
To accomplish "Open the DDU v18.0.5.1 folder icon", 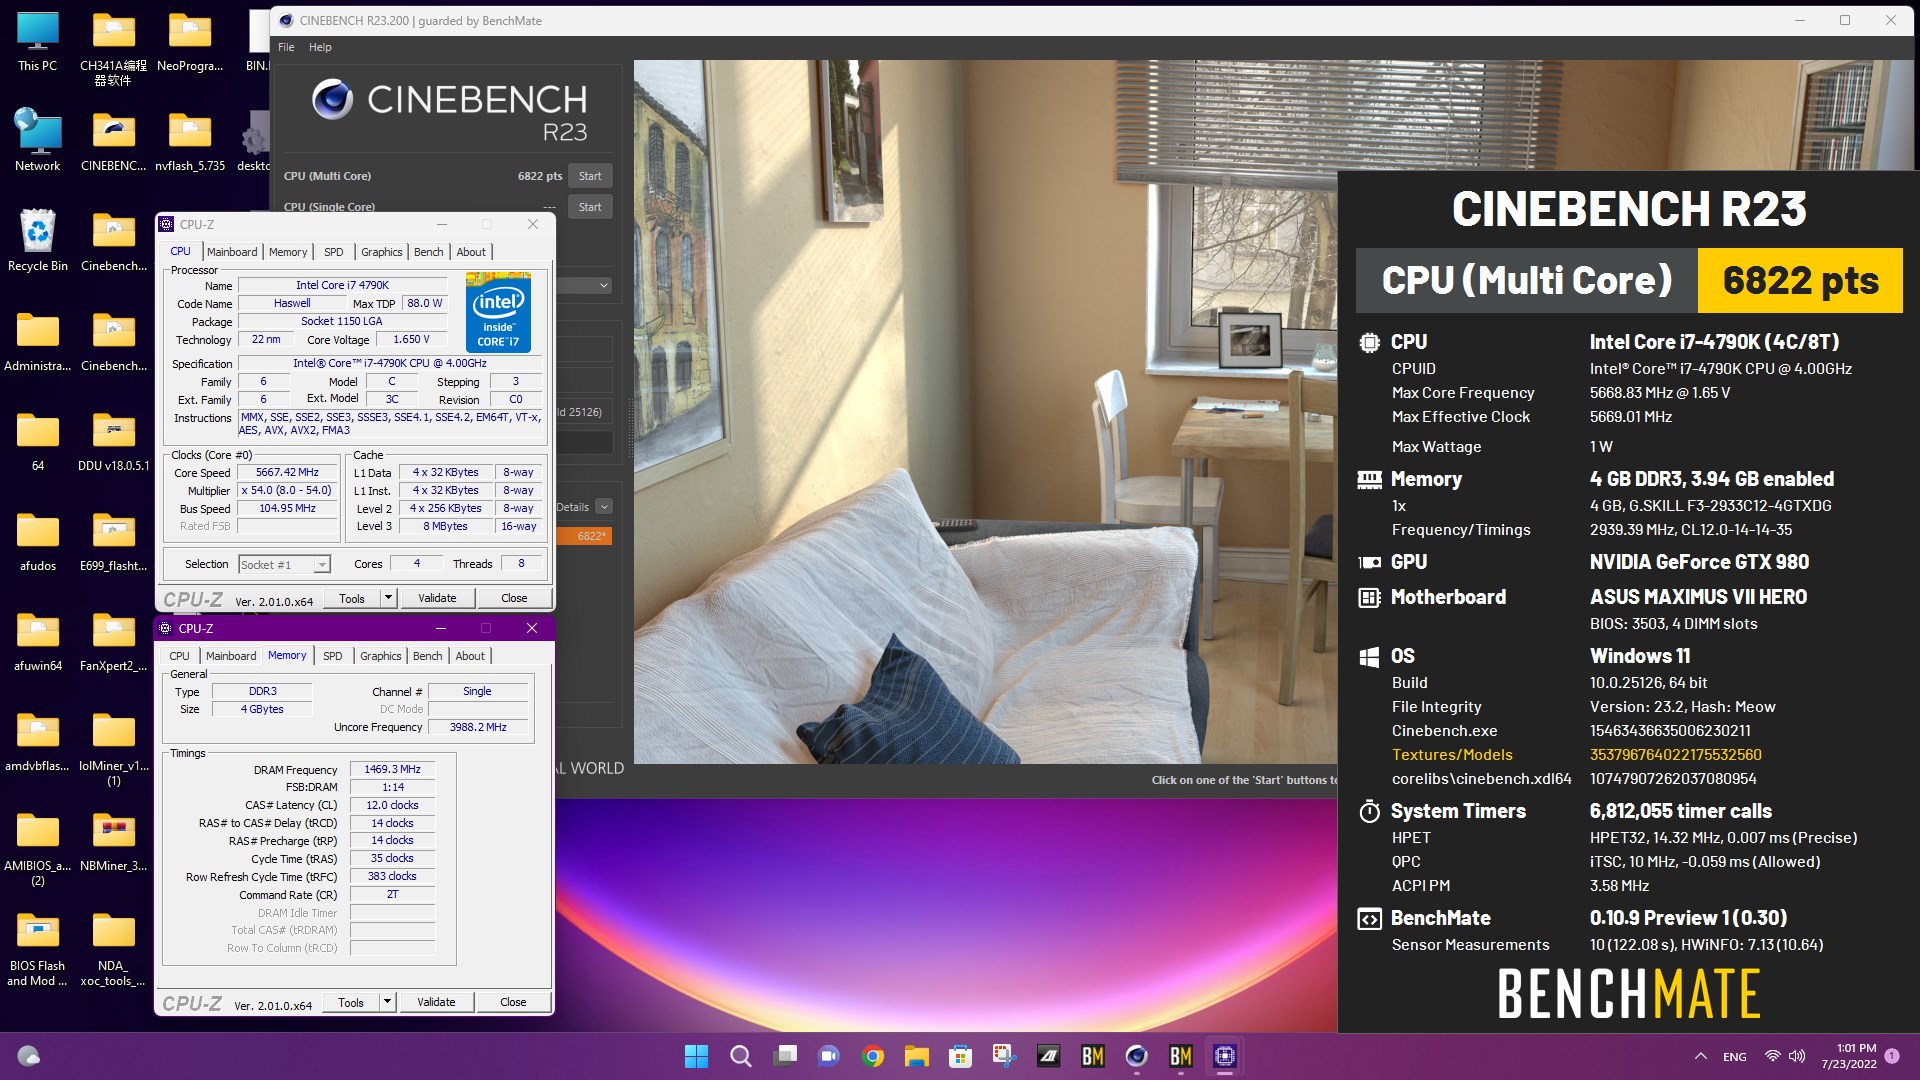I will (x=114, y=440).
